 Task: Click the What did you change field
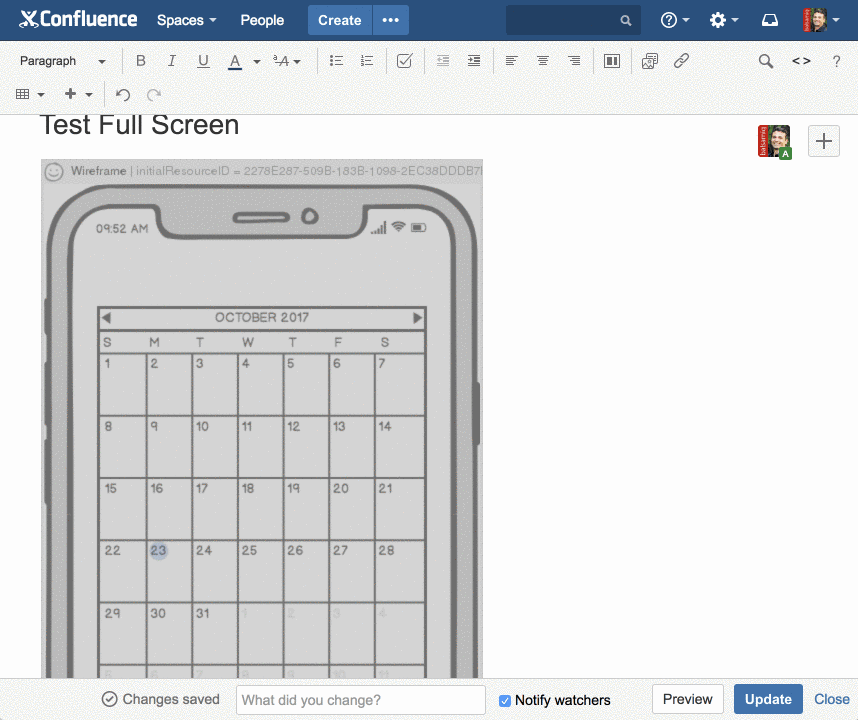(x=361, y=700)
